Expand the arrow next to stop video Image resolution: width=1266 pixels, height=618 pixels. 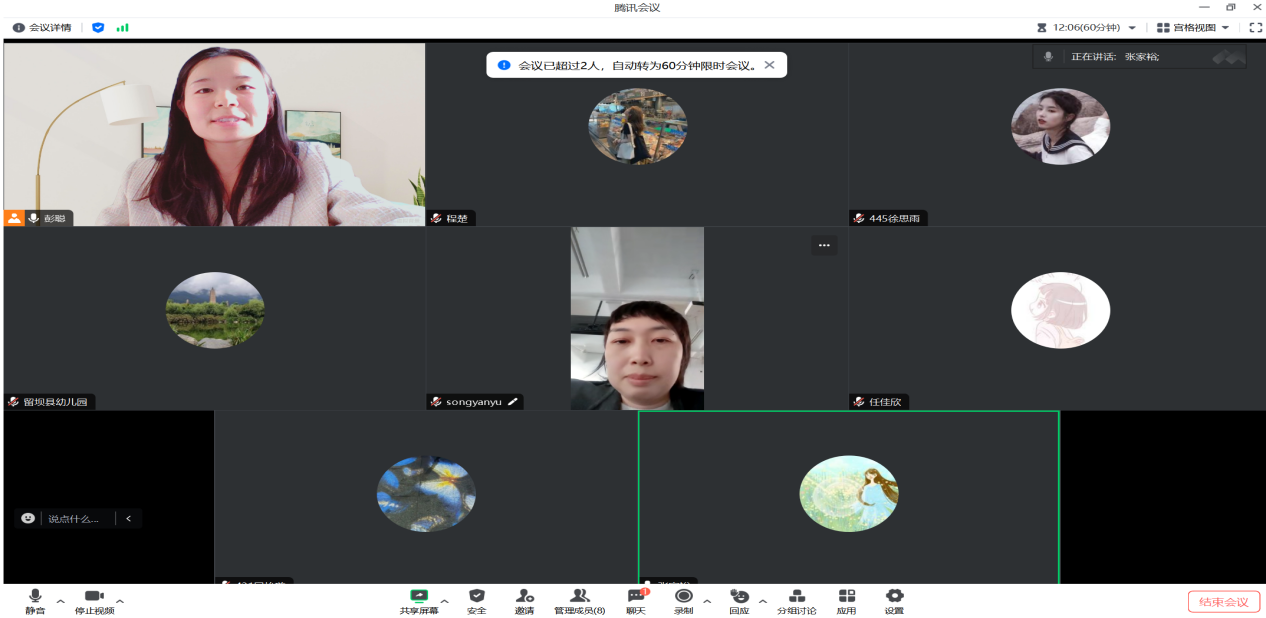(x=120, y=601)
